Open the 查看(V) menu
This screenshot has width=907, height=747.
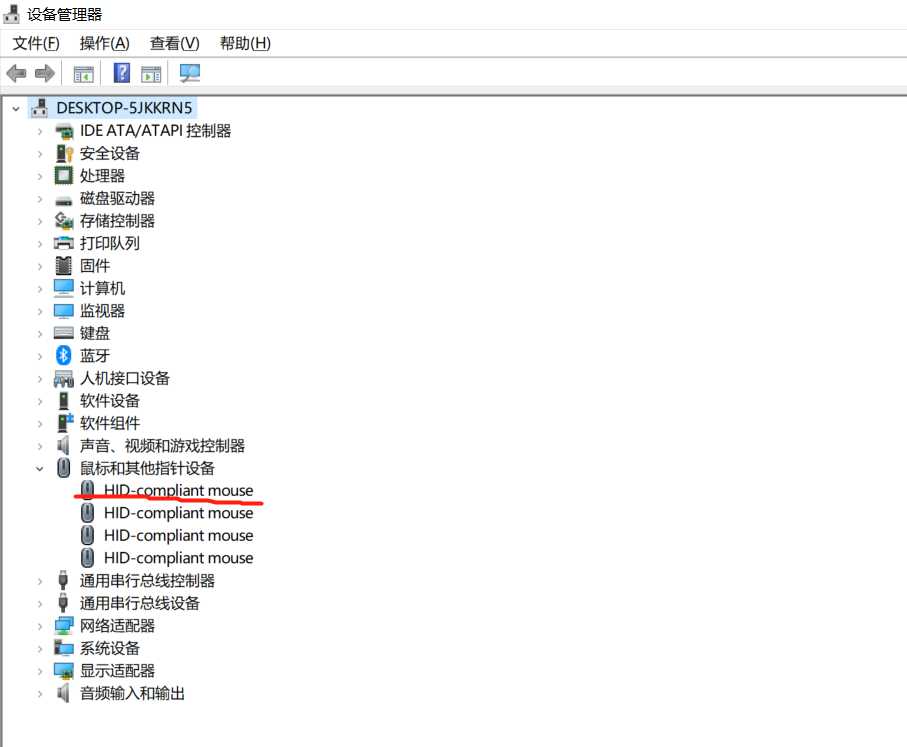(x=174, y=43)
